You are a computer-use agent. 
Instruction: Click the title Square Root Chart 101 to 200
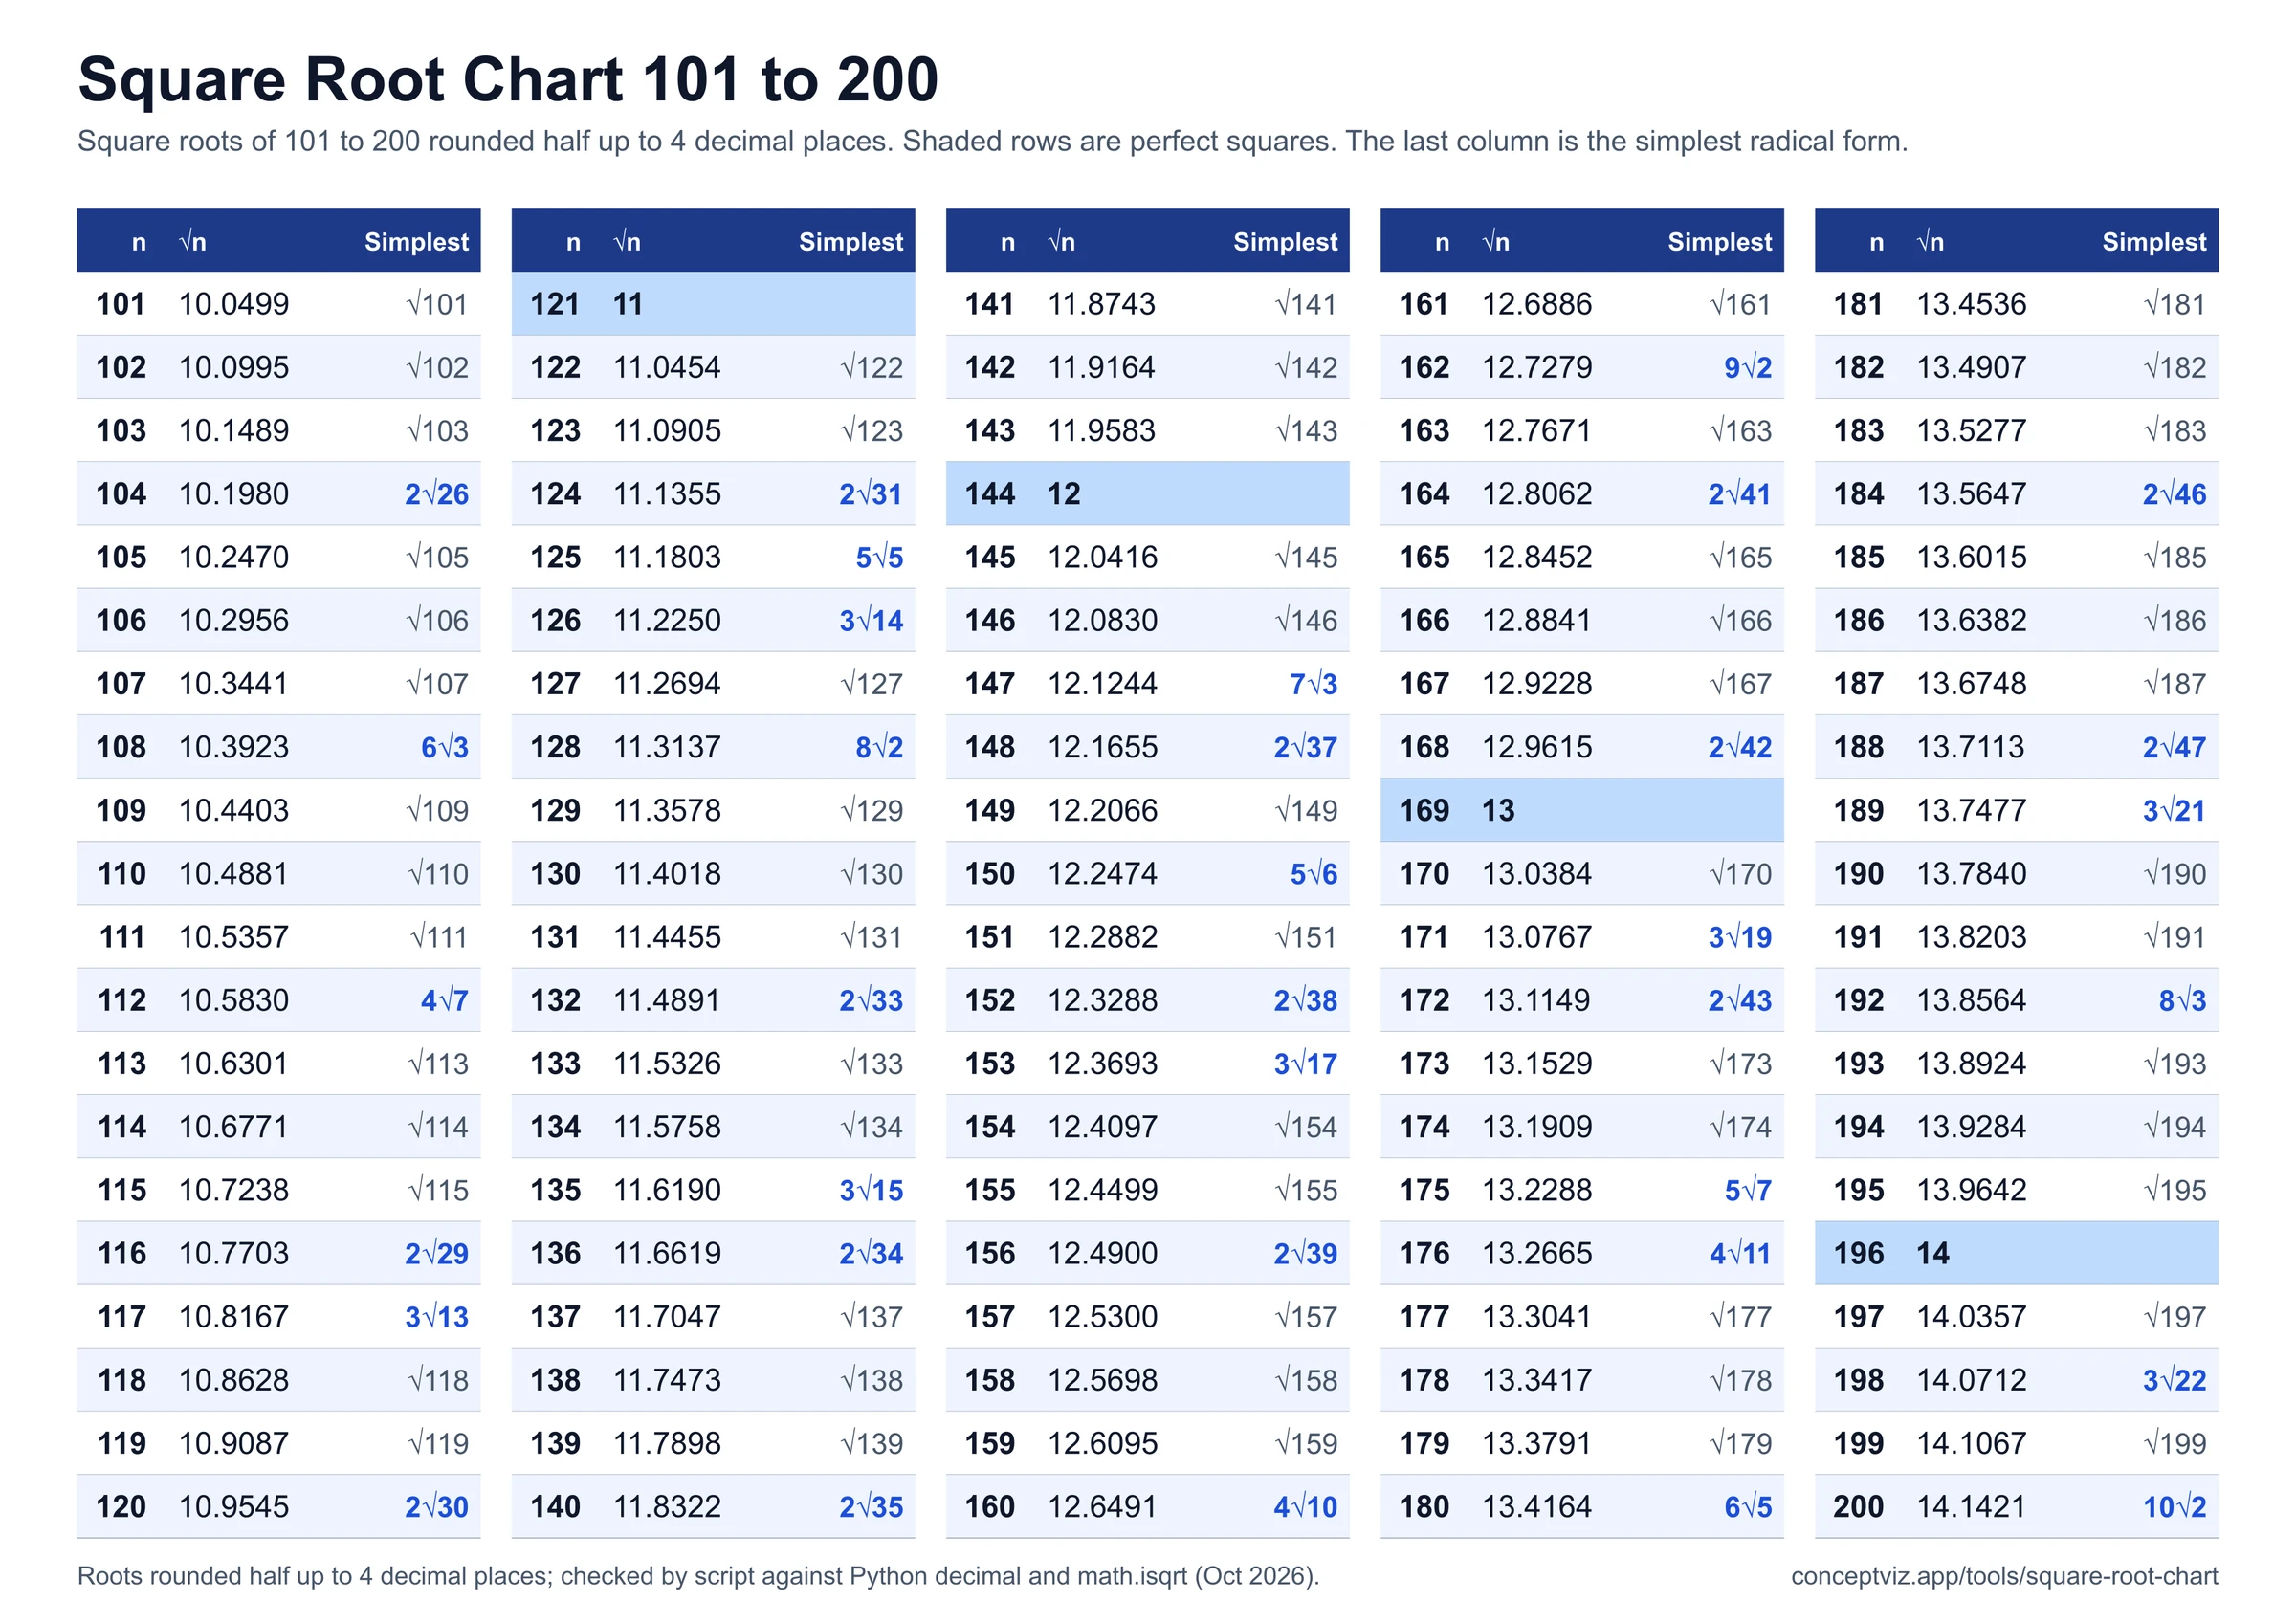pyautogui.click(x=508, y=79)
